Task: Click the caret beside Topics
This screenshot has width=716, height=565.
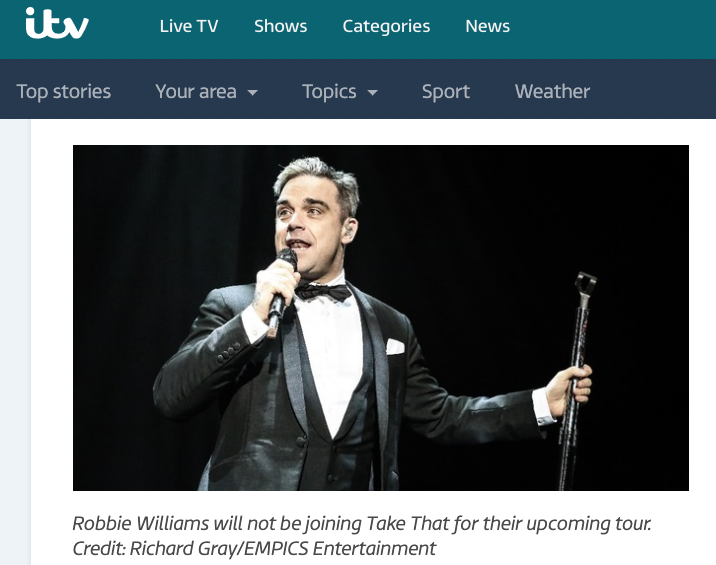Action: (373, 93)
